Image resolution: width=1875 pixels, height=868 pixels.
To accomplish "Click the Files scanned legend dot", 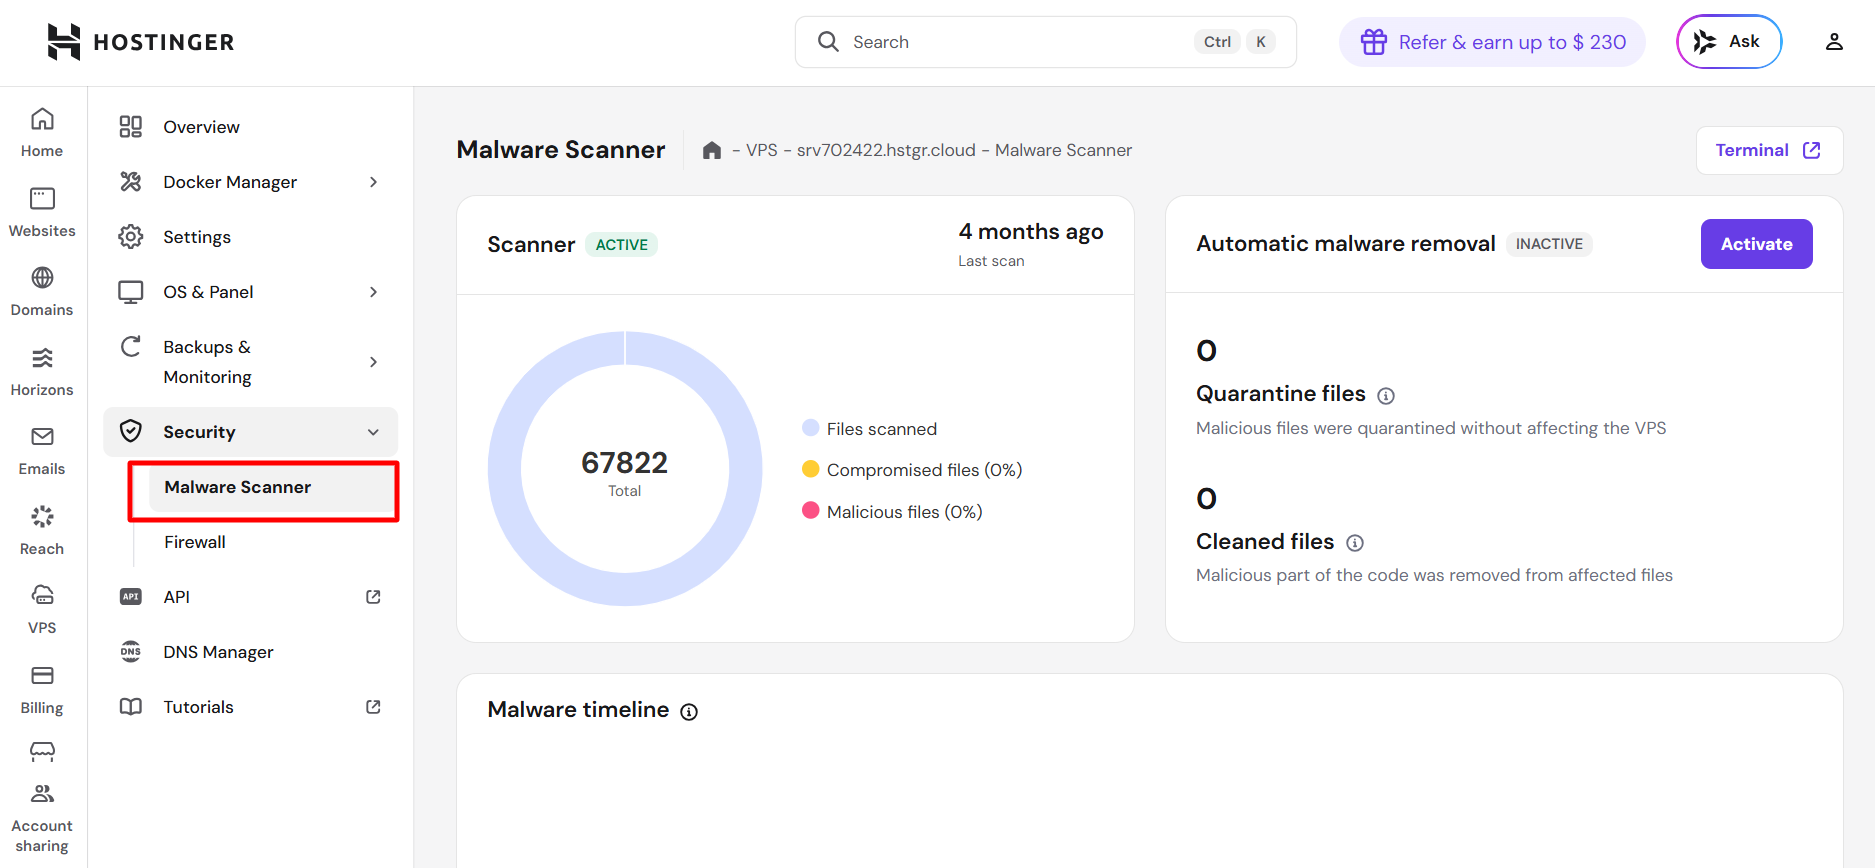I will (811, 428).
